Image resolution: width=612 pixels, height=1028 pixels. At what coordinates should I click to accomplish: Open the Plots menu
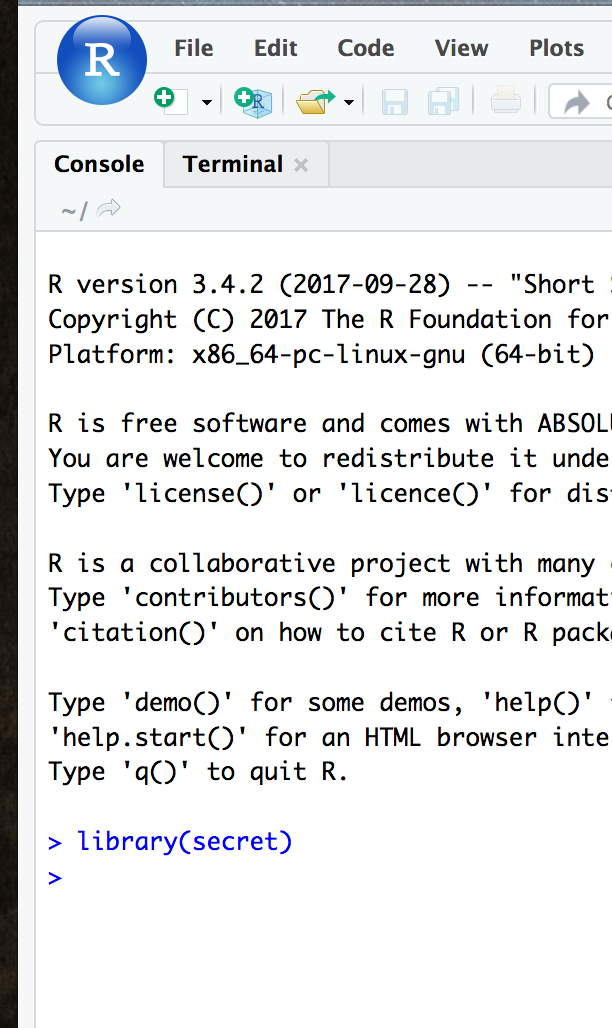pyautogui.click(x=556, y=48)
